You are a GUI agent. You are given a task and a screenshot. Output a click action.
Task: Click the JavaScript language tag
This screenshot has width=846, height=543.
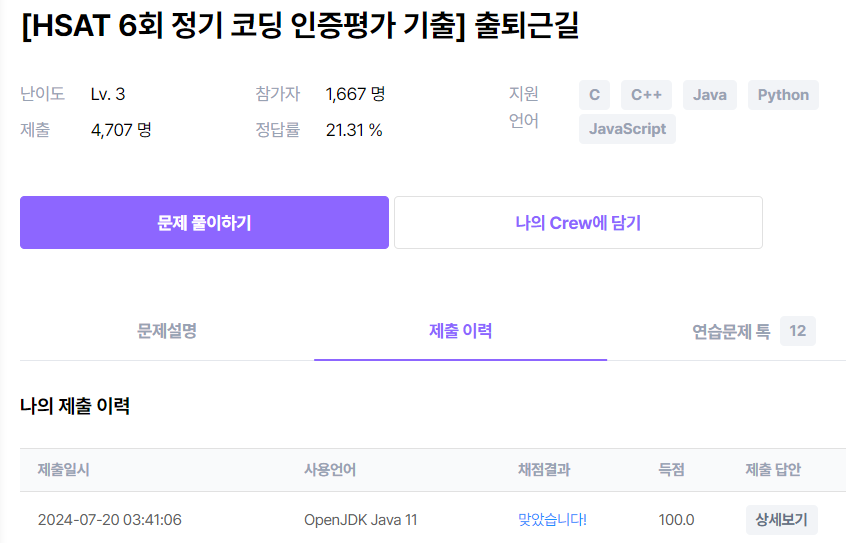click(x=627, y=129)
